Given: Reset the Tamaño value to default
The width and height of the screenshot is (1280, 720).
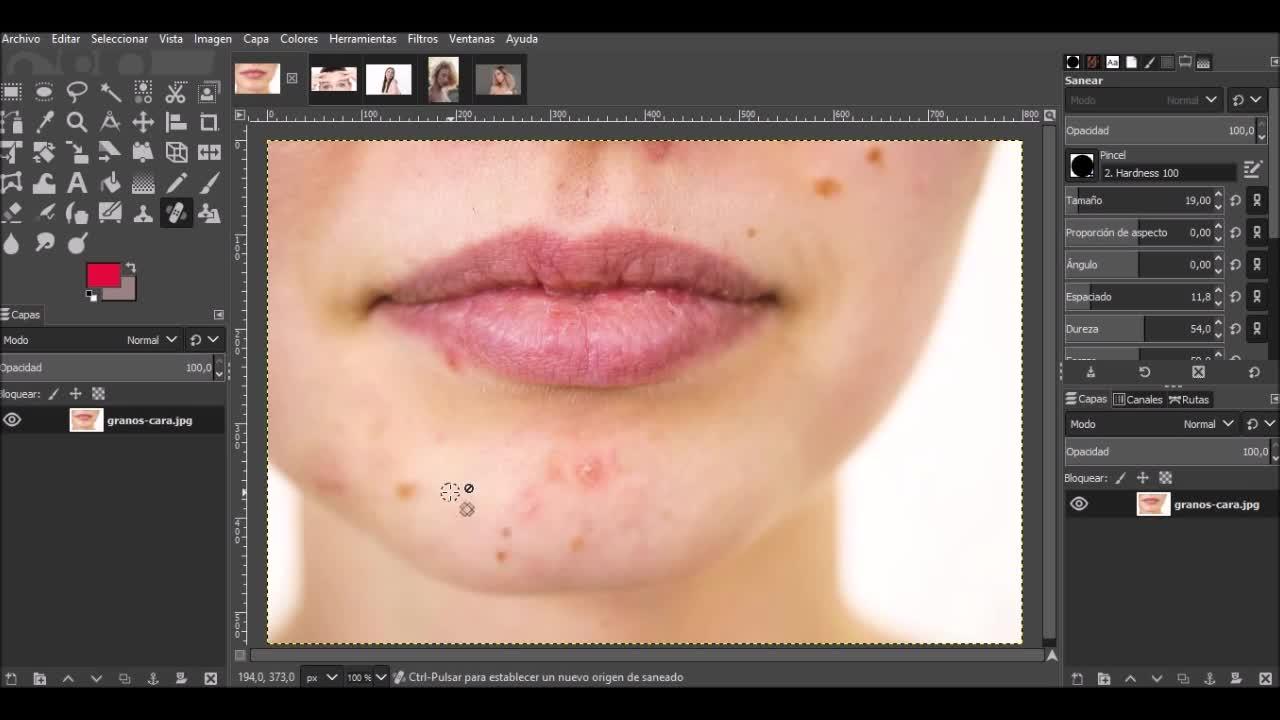Looking at the screenshot, I should click(1236, 201).
